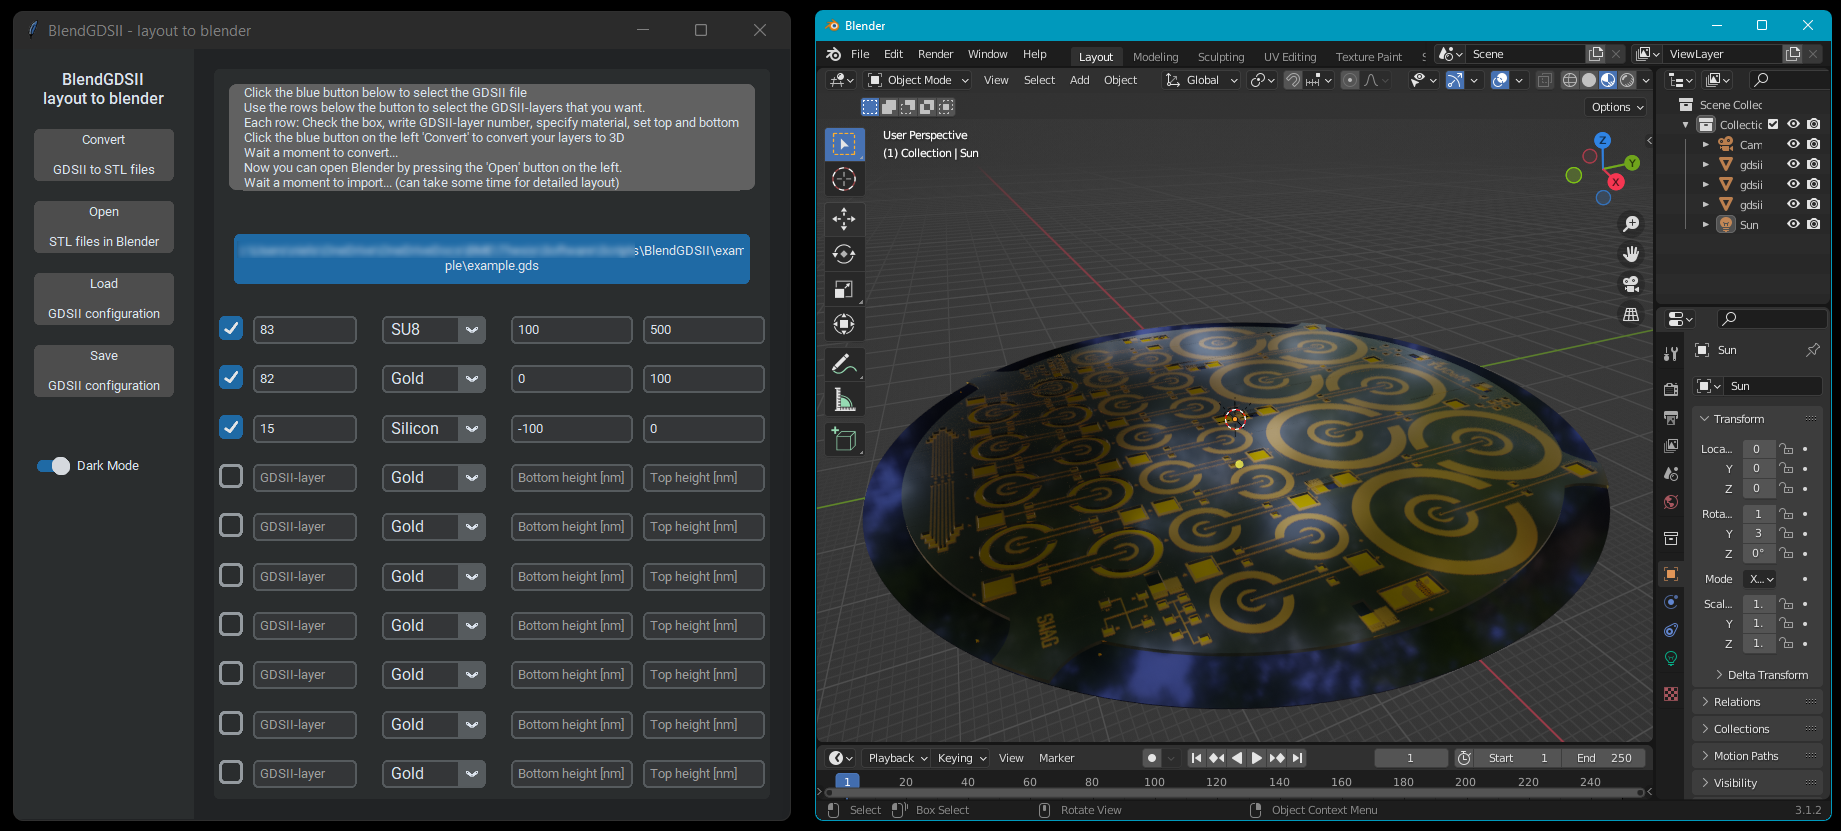
Task: Switch to the Modeling workspace tab
Action: [x=1155, y=57]
